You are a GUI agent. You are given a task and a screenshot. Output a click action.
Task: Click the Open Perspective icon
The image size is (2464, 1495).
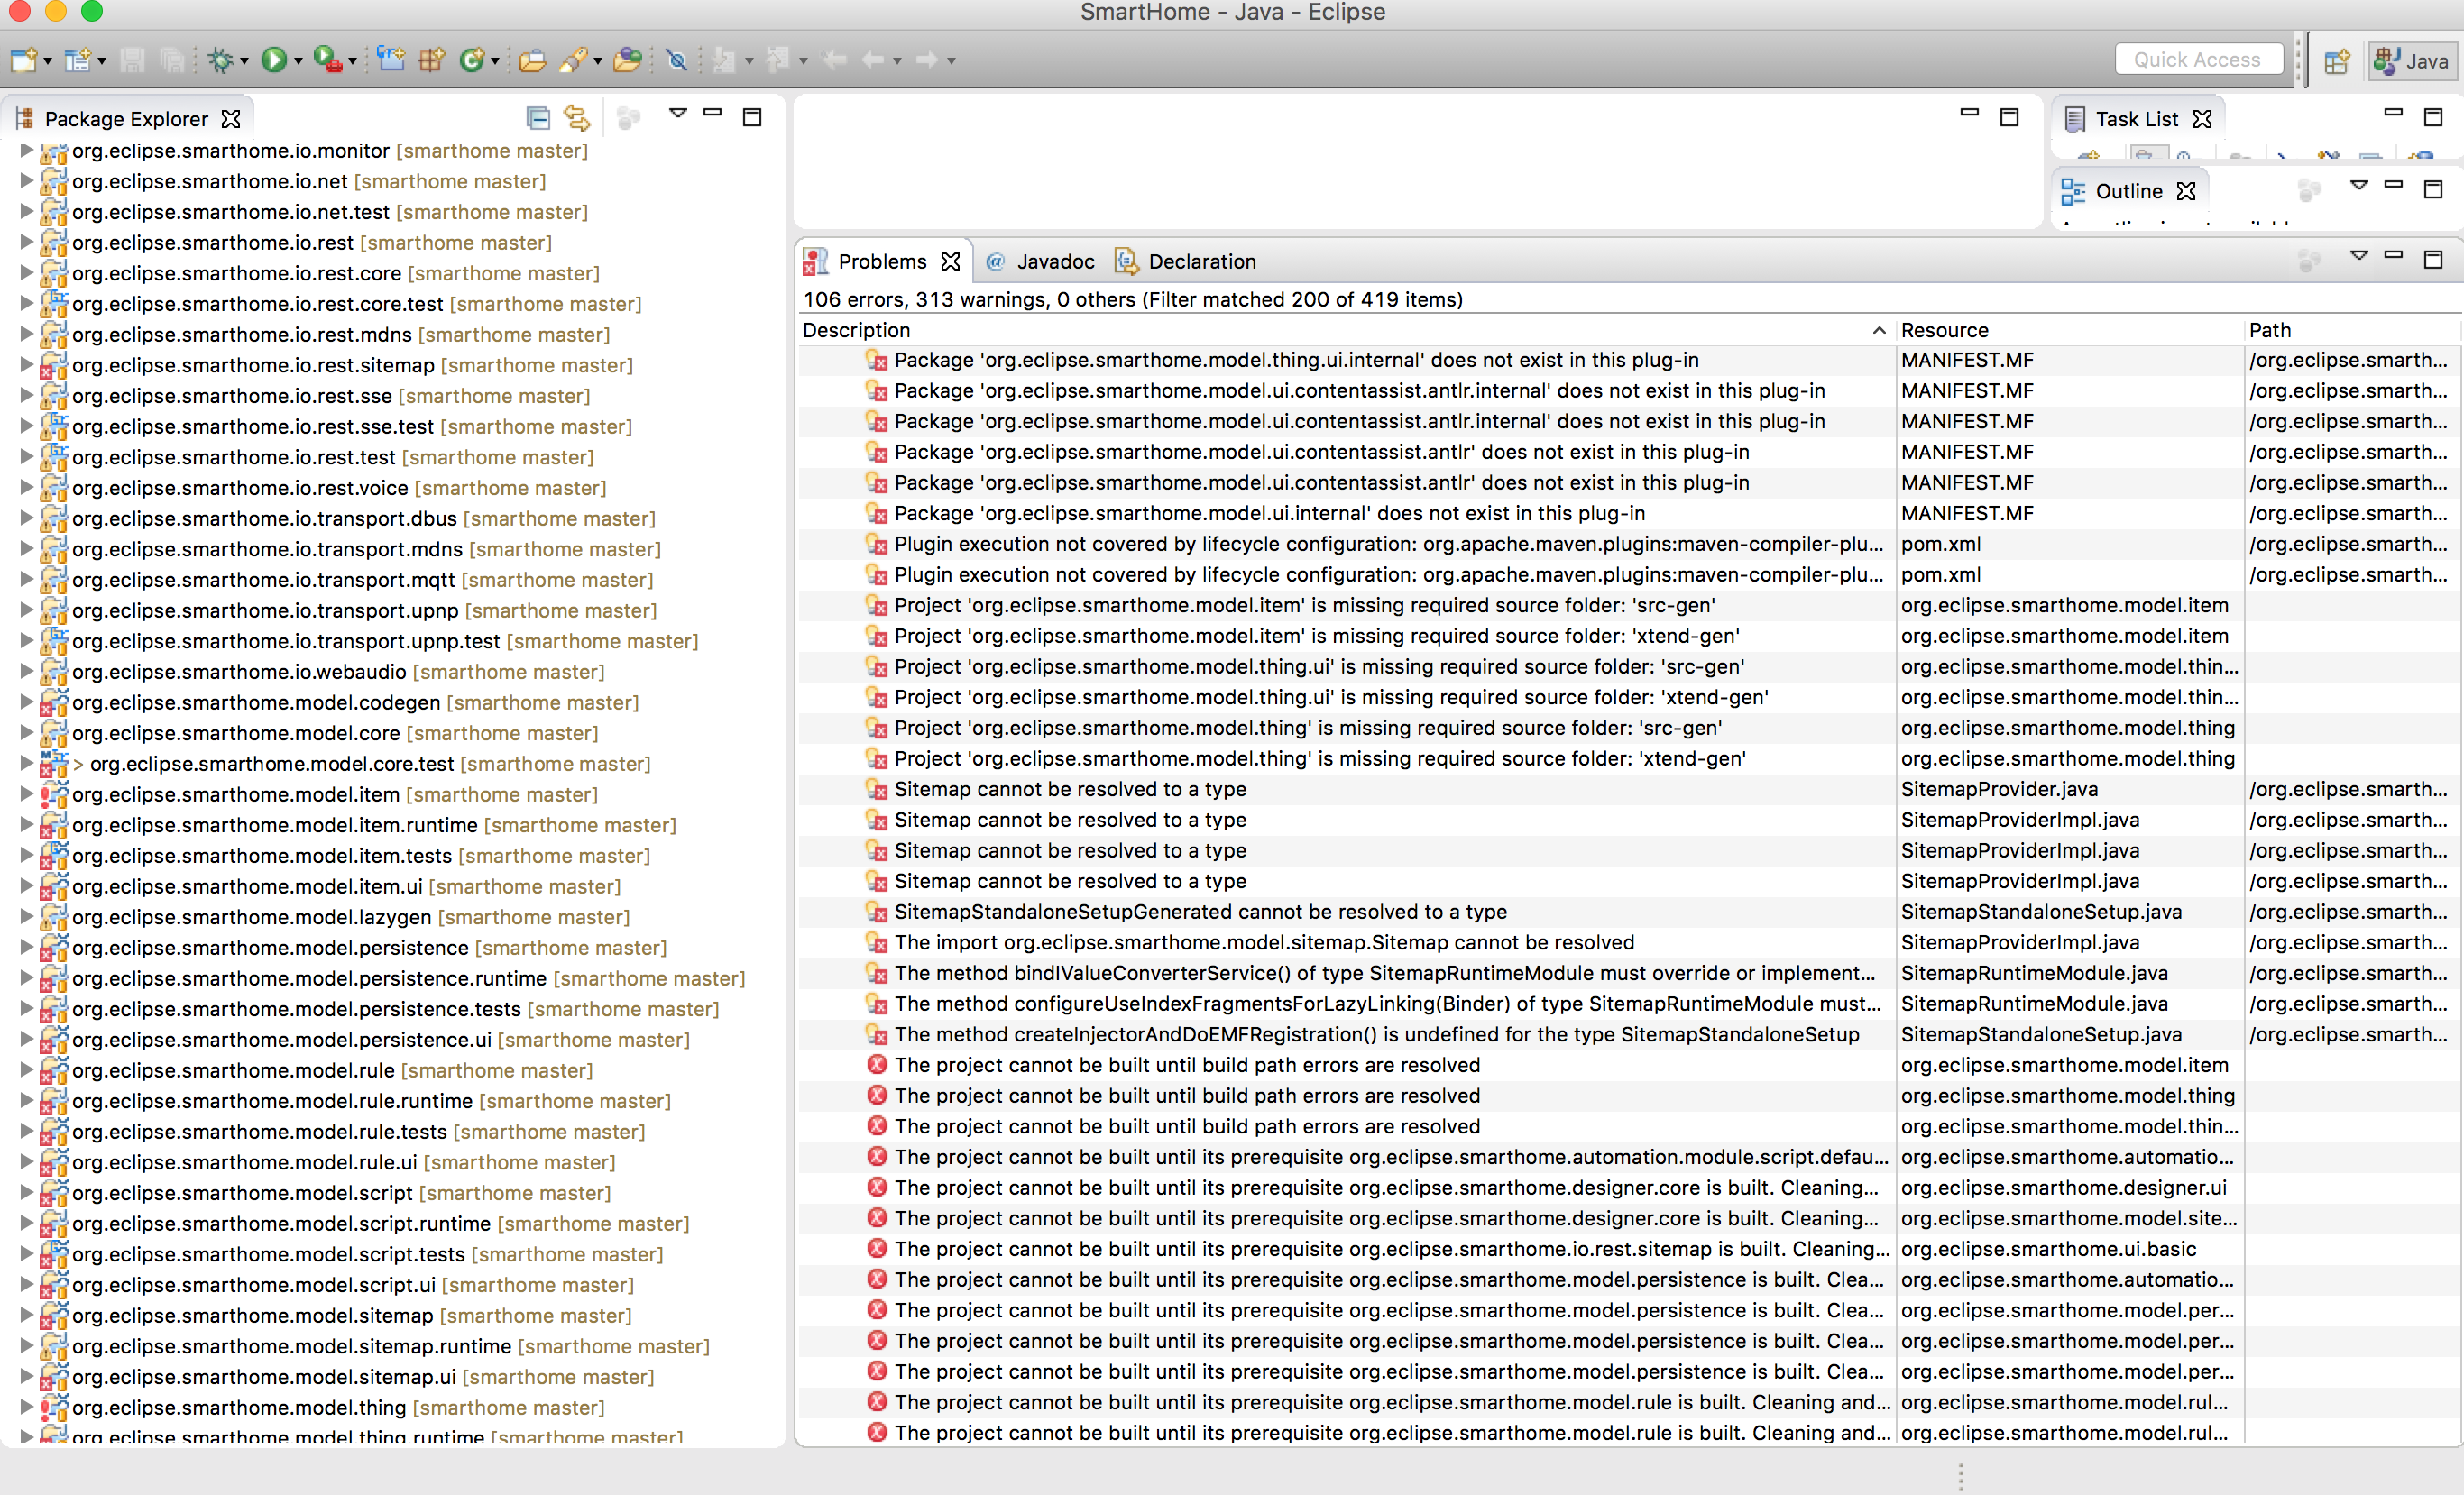coord(2336,61)
